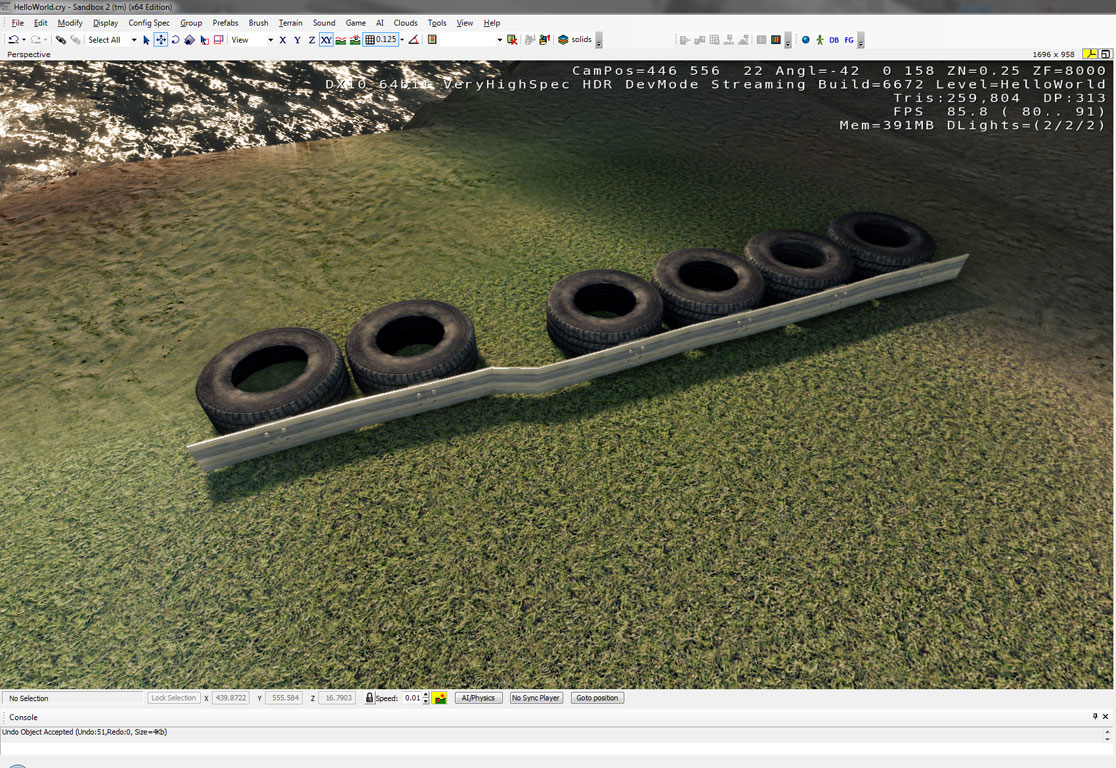The width and height of the screenshot is (1116, 768).
Task: Toggle Snap Angle icon
Action: [414, 40]
